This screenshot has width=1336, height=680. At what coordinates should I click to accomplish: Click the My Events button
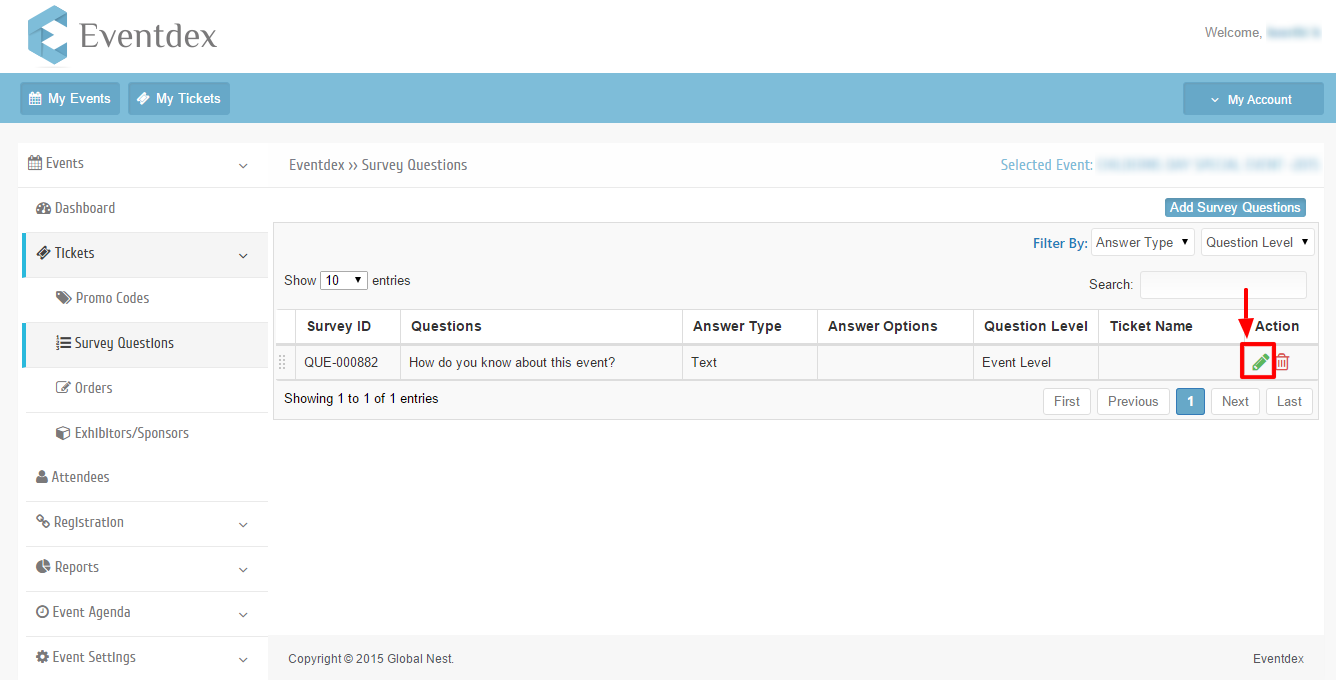pyautogui.click(x=70, y=98)
